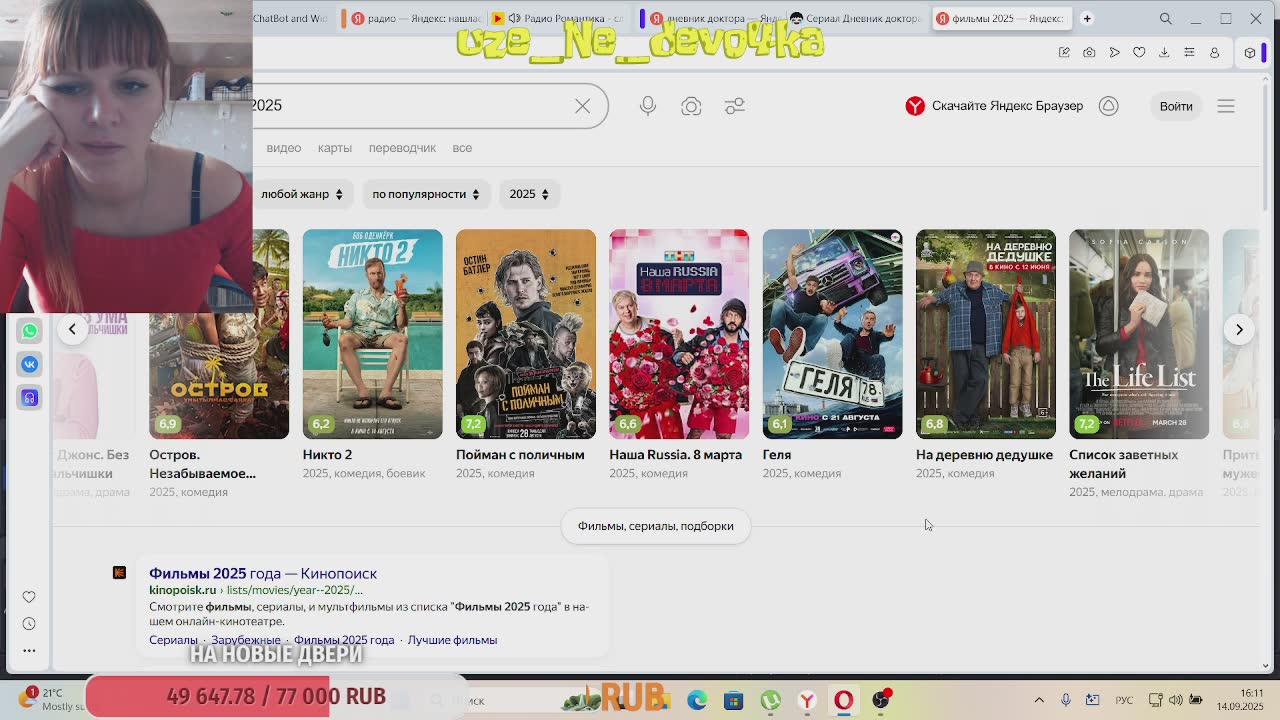Open the Сериалы sublink under Кинопоиск

(x=173, y=640)
